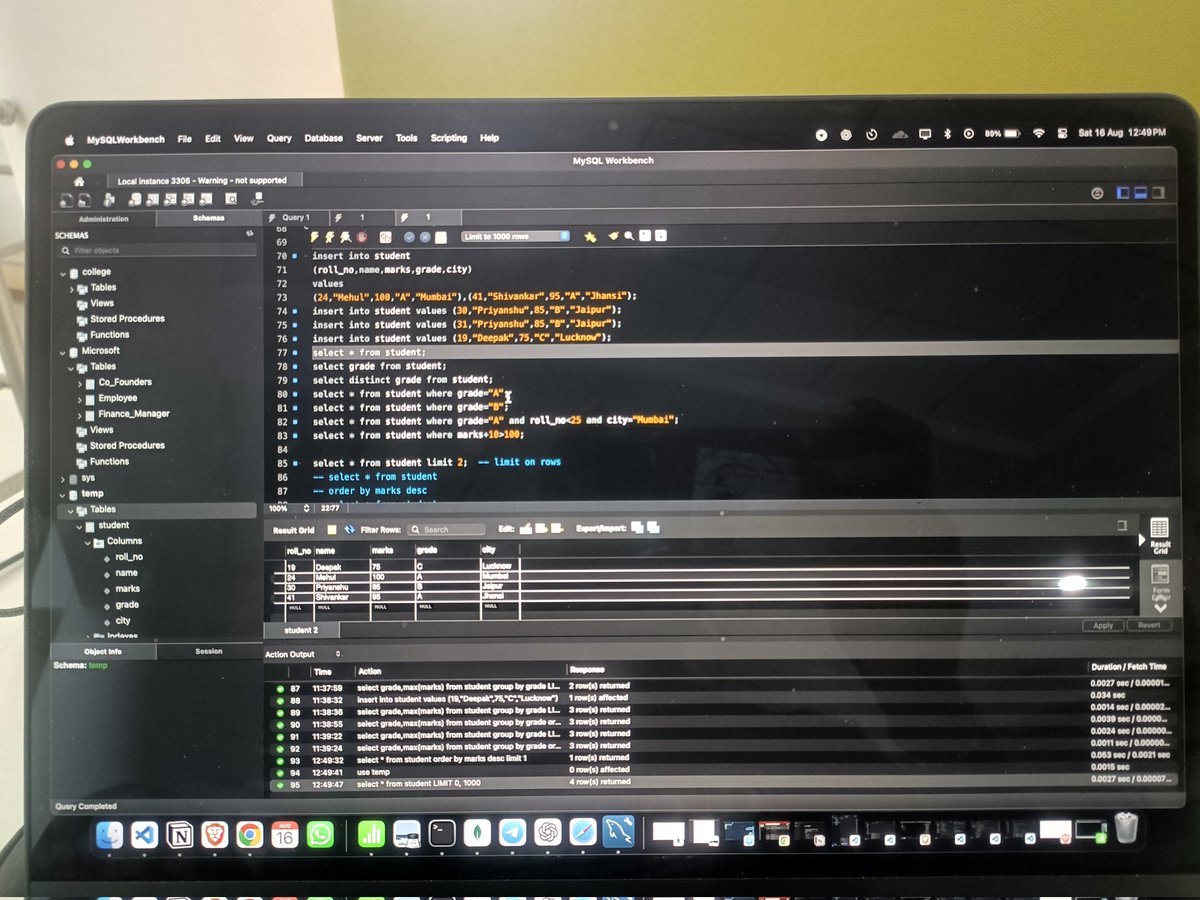
Task: Switch to the Administration tab
Action: click(x=104, y=218)
